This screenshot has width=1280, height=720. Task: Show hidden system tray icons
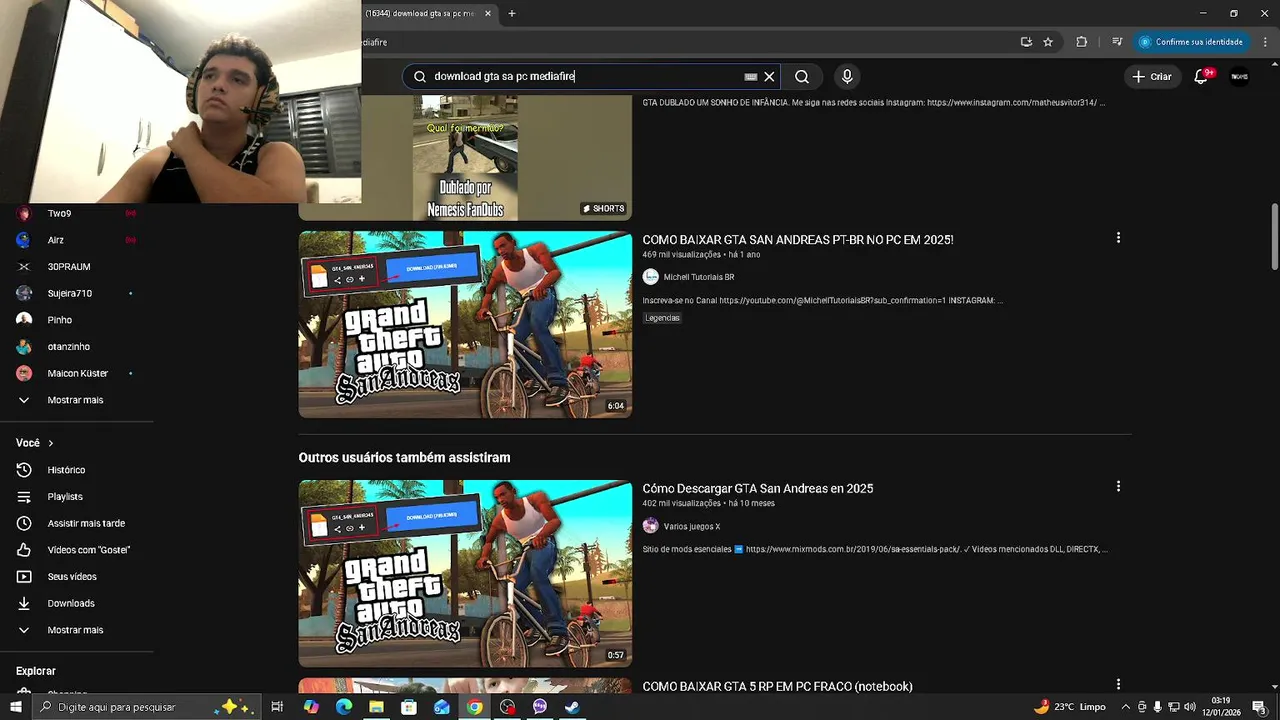[1125, 707]
